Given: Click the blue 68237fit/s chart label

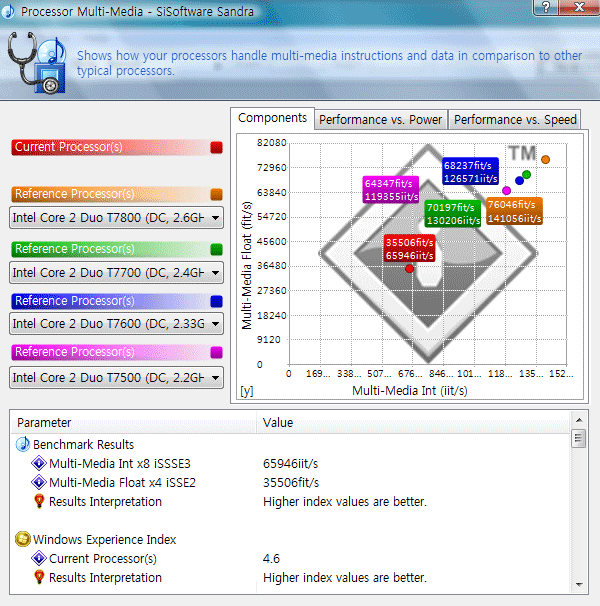Looking at the screenshot, I should coord(470,172).
